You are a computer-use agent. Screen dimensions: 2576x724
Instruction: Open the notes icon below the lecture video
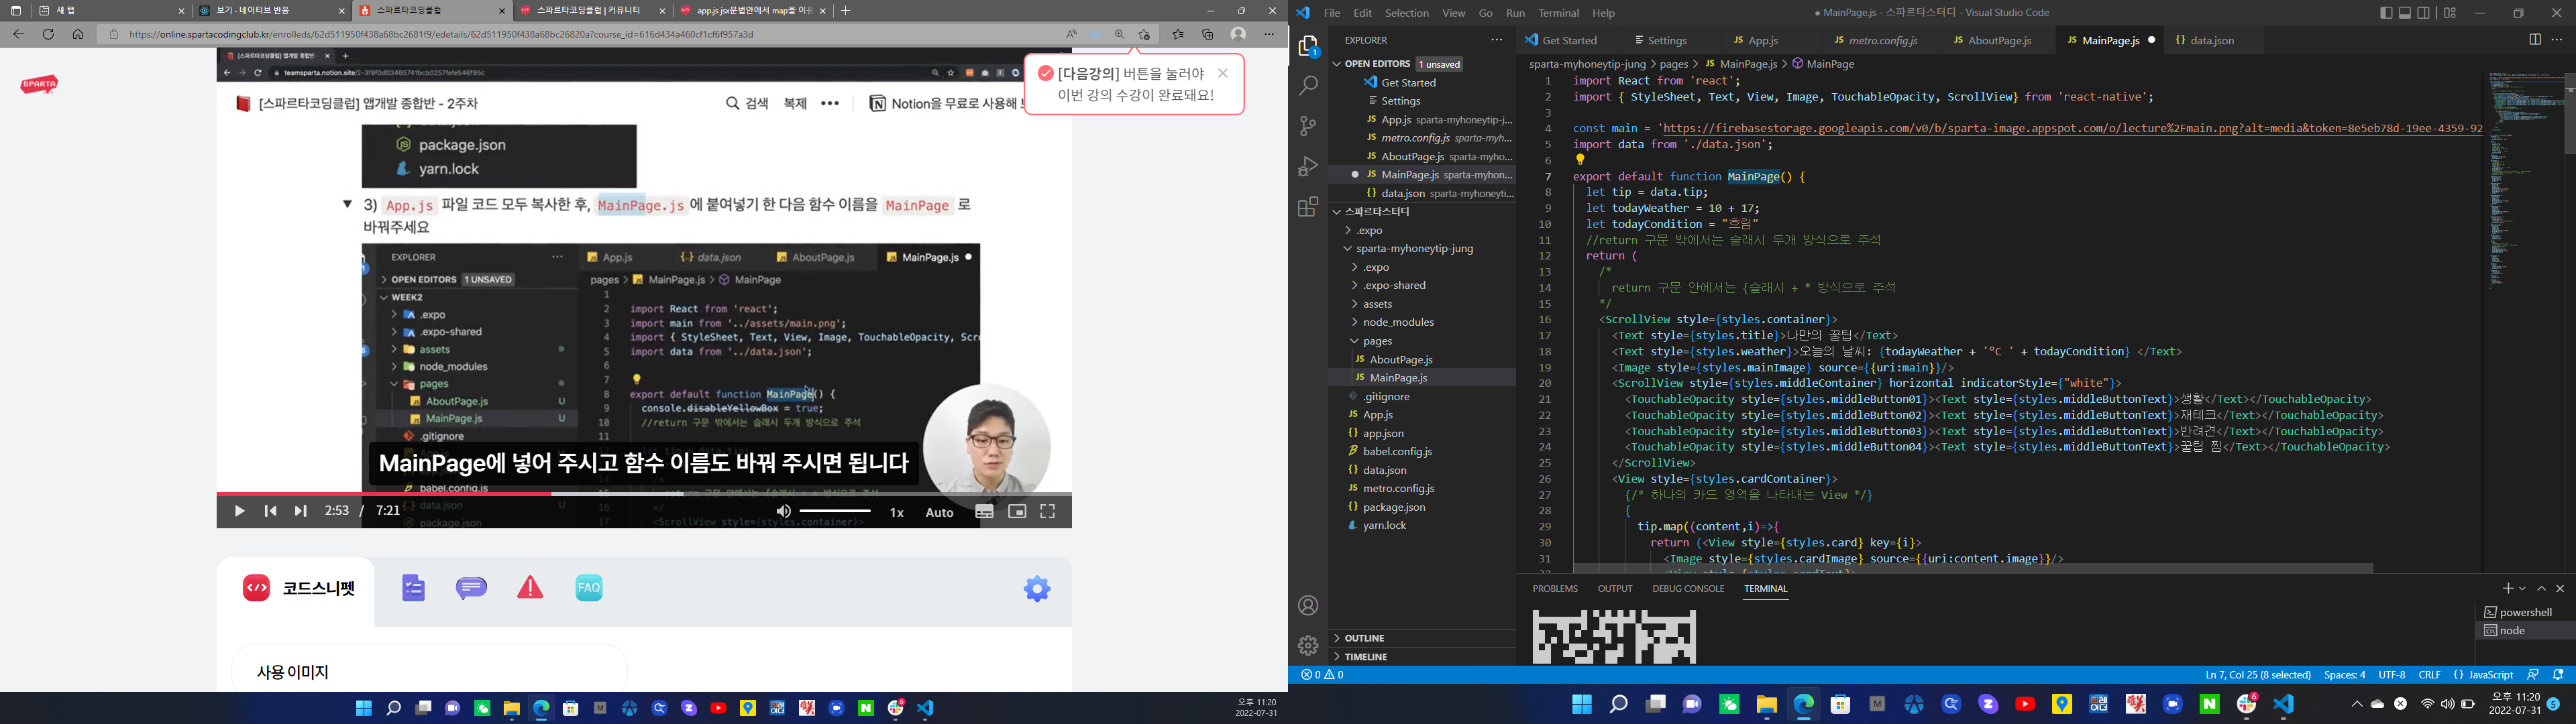pyautogui.click(x=414, y=588)
